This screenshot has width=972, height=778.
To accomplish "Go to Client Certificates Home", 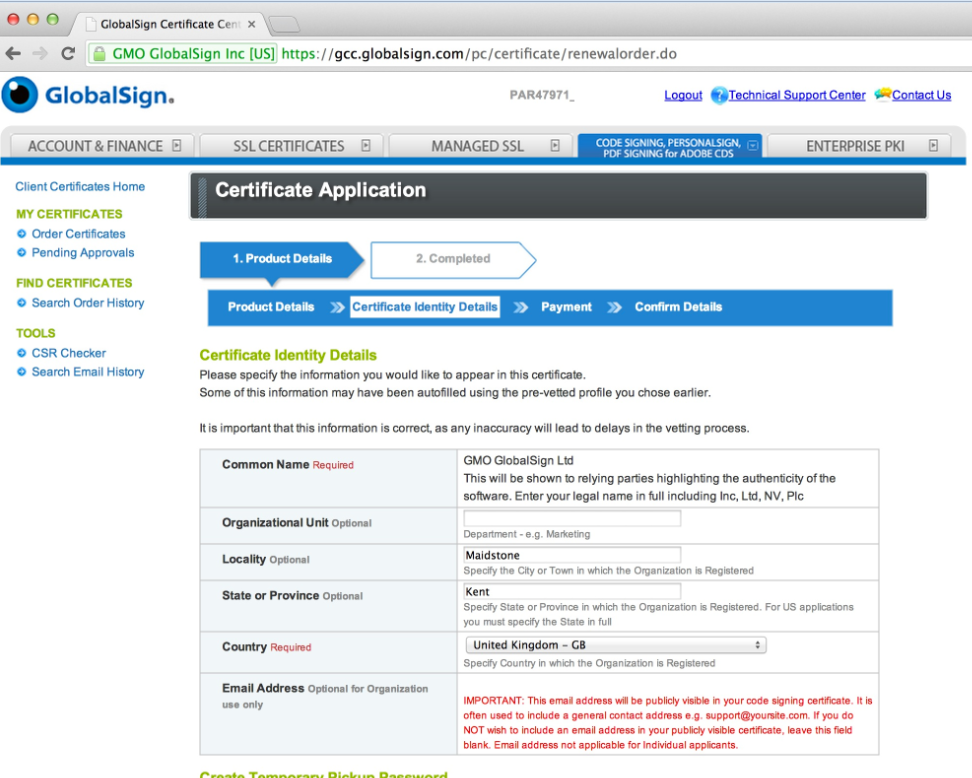I will (x=80, y=187).
